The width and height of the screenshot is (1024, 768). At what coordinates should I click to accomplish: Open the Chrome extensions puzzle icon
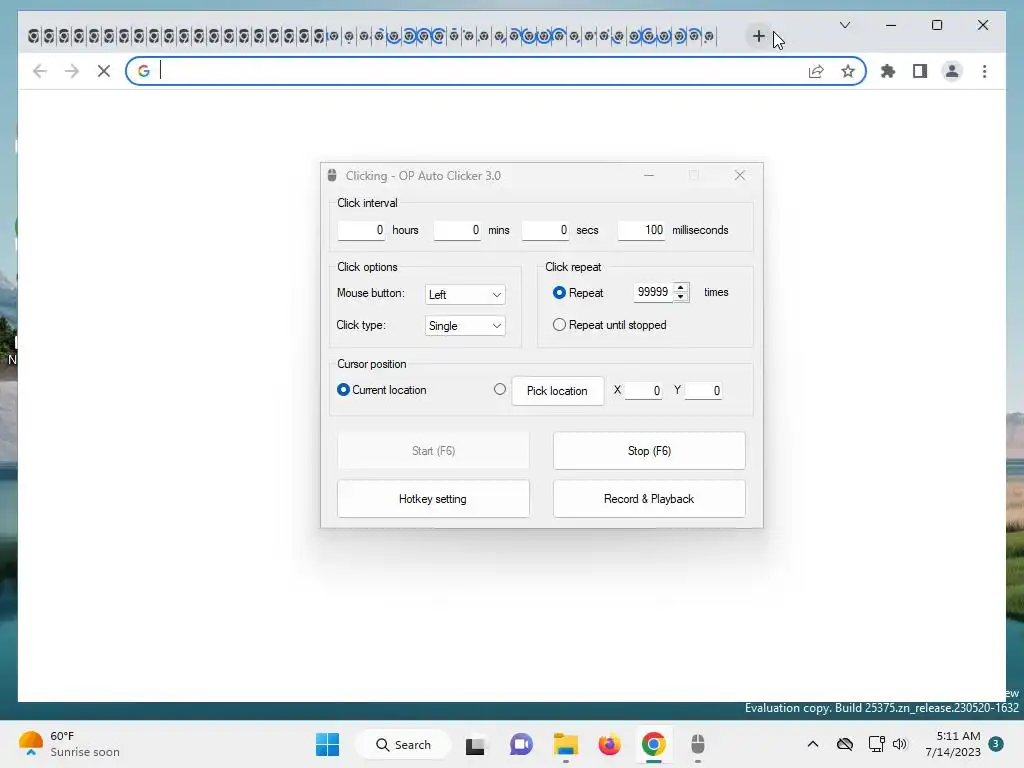(888, 71)
